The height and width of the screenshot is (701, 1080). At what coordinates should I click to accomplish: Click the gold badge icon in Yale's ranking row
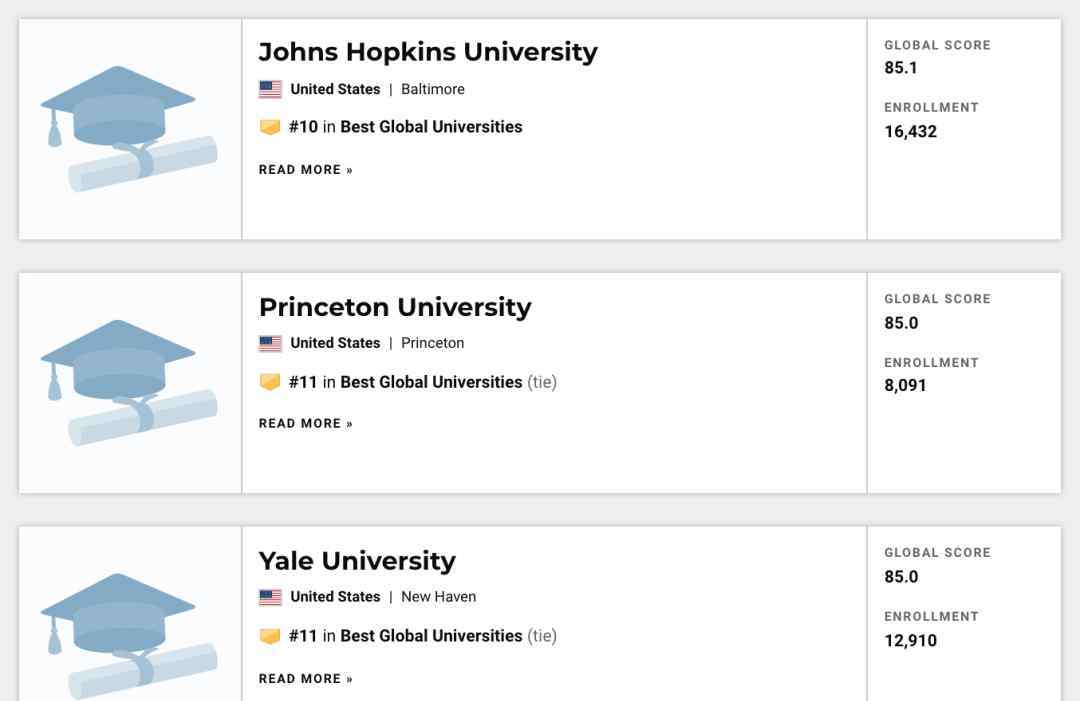point(270,636)
